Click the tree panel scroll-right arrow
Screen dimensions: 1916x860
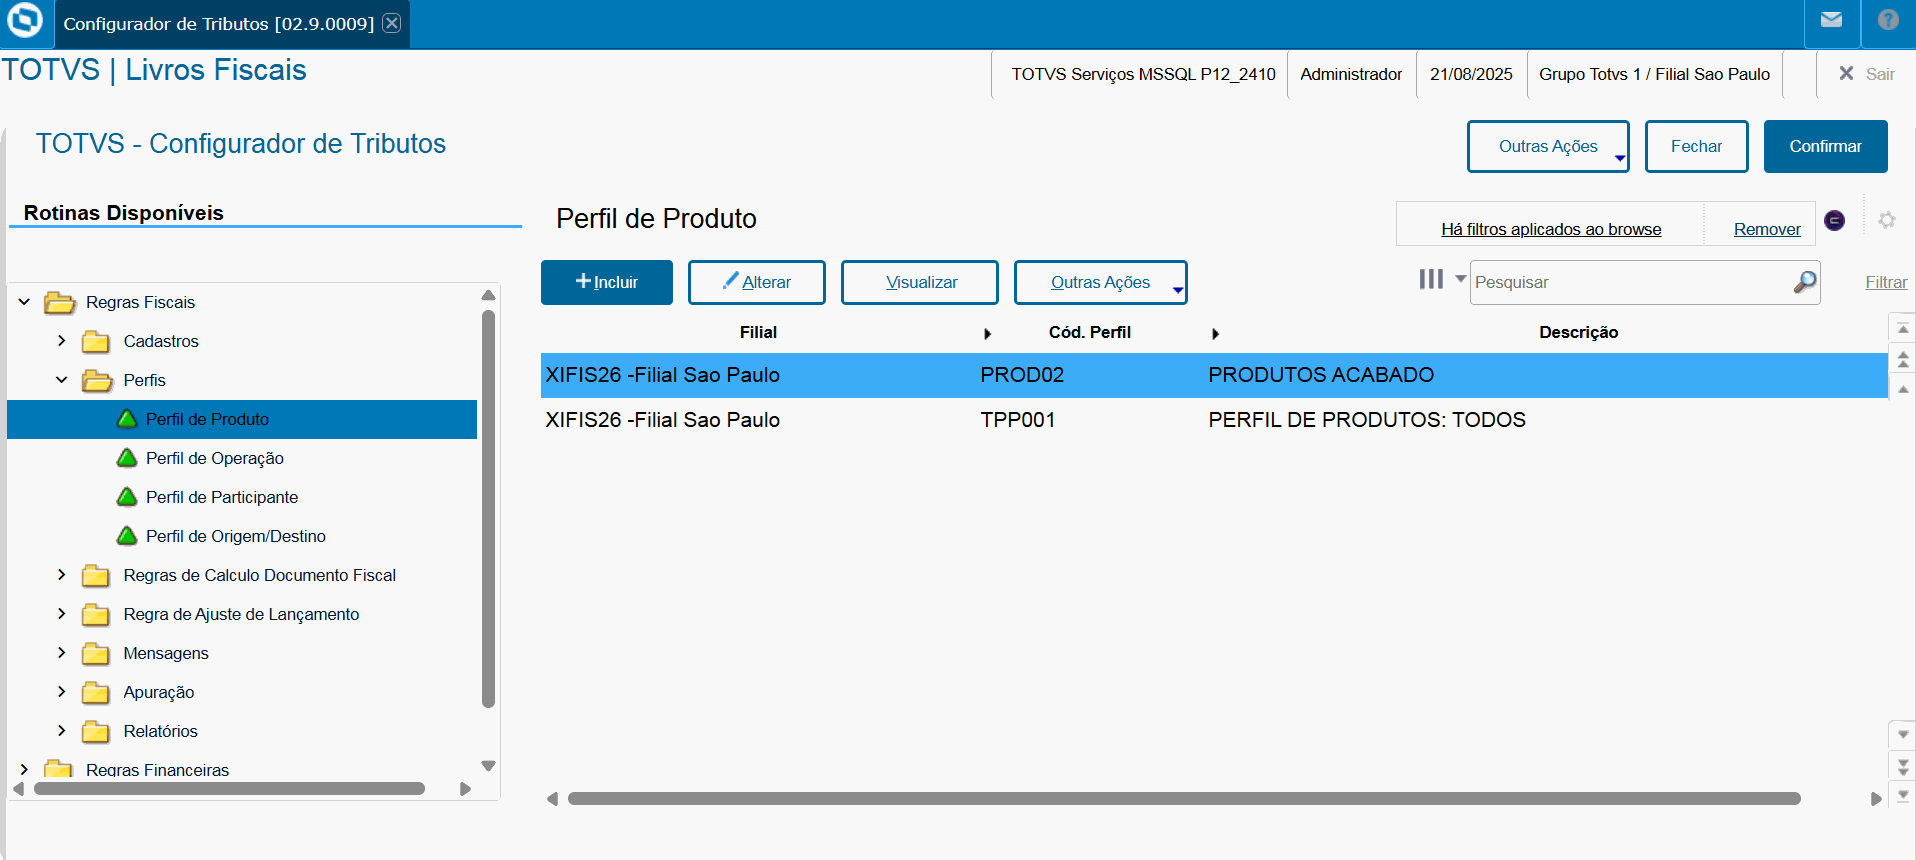465,789
